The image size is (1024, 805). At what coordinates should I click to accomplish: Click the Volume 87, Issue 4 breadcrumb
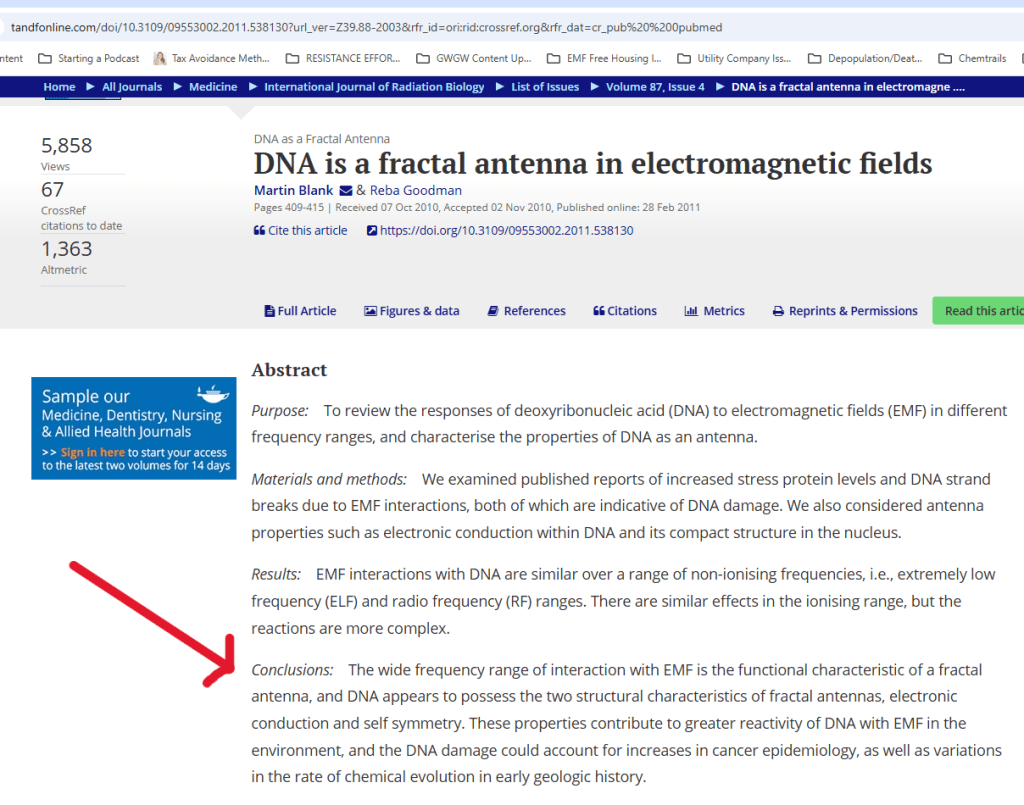(x=655, y=87)
